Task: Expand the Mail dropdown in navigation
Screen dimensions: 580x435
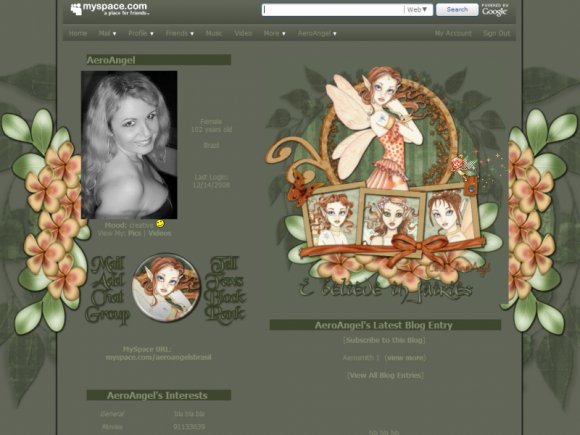Action: (107, 33)
